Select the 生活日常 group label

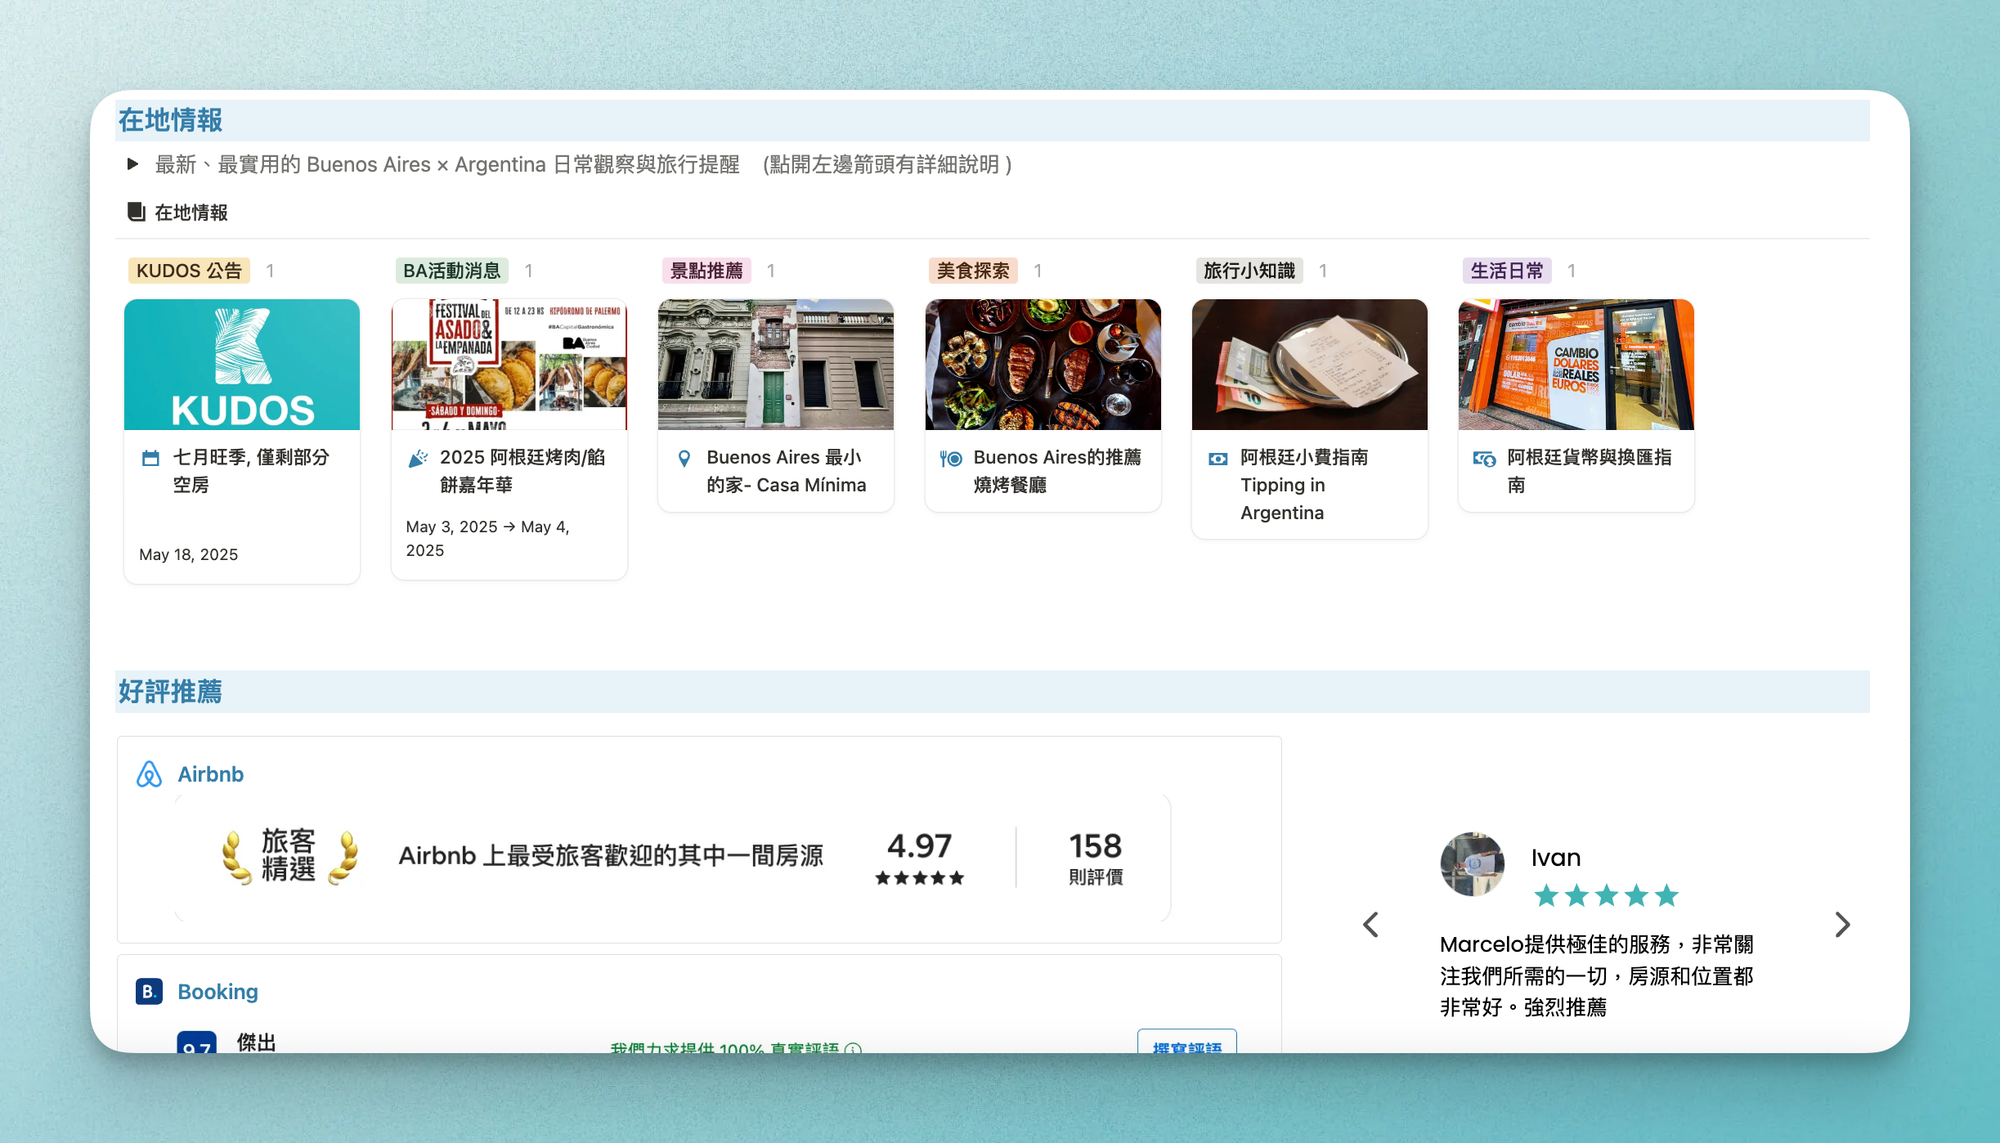(x=1507, y=271)
